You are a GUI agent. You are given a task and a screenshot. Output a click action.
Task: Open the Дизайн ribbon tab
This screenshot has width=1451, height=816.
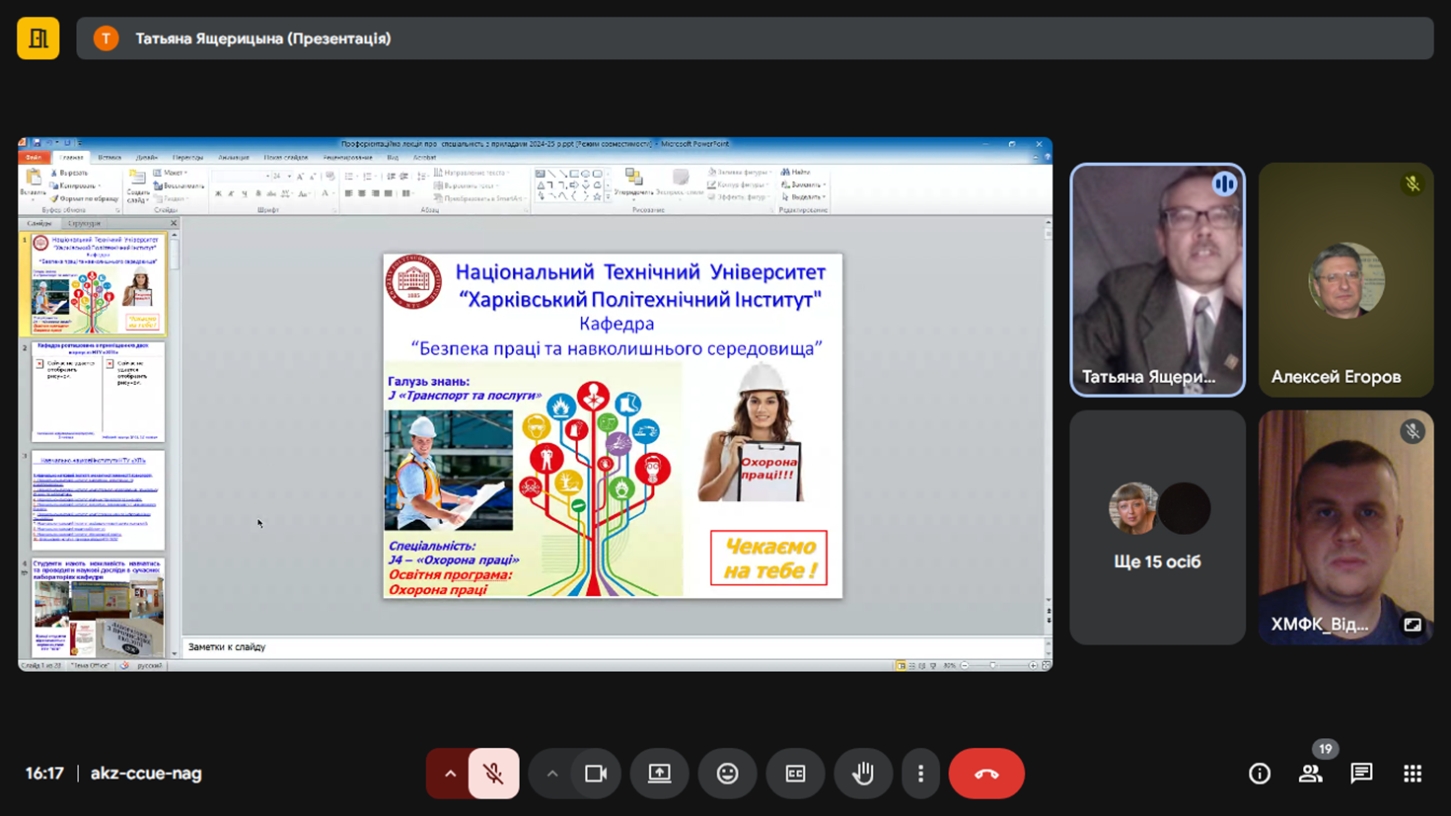(147, 158)
